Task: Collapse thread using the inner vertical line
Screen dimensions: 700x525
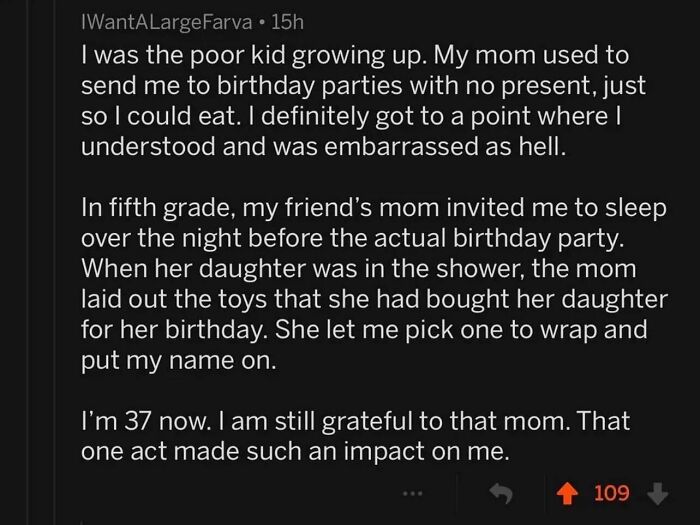Action: [x=54, y=262]
